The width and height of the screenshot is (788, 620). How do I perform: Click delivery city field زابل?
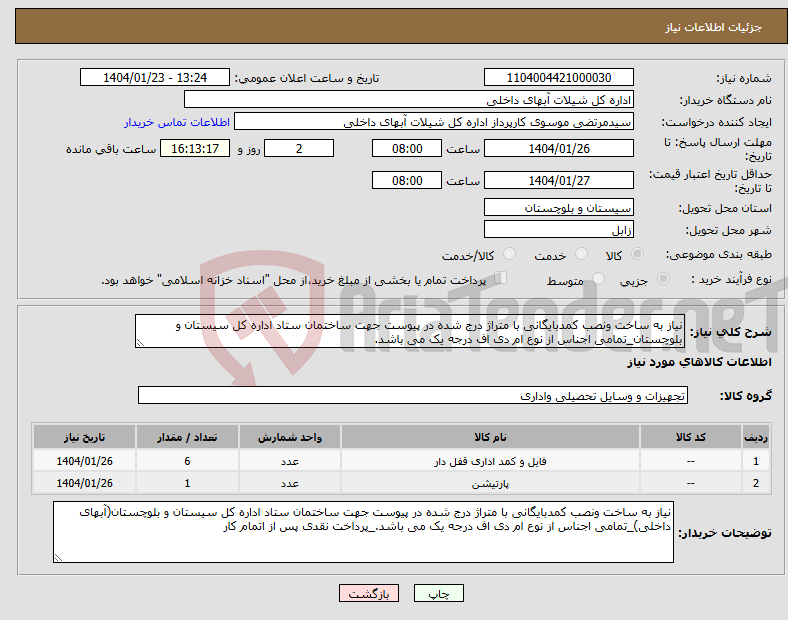(x=558, y=230)
